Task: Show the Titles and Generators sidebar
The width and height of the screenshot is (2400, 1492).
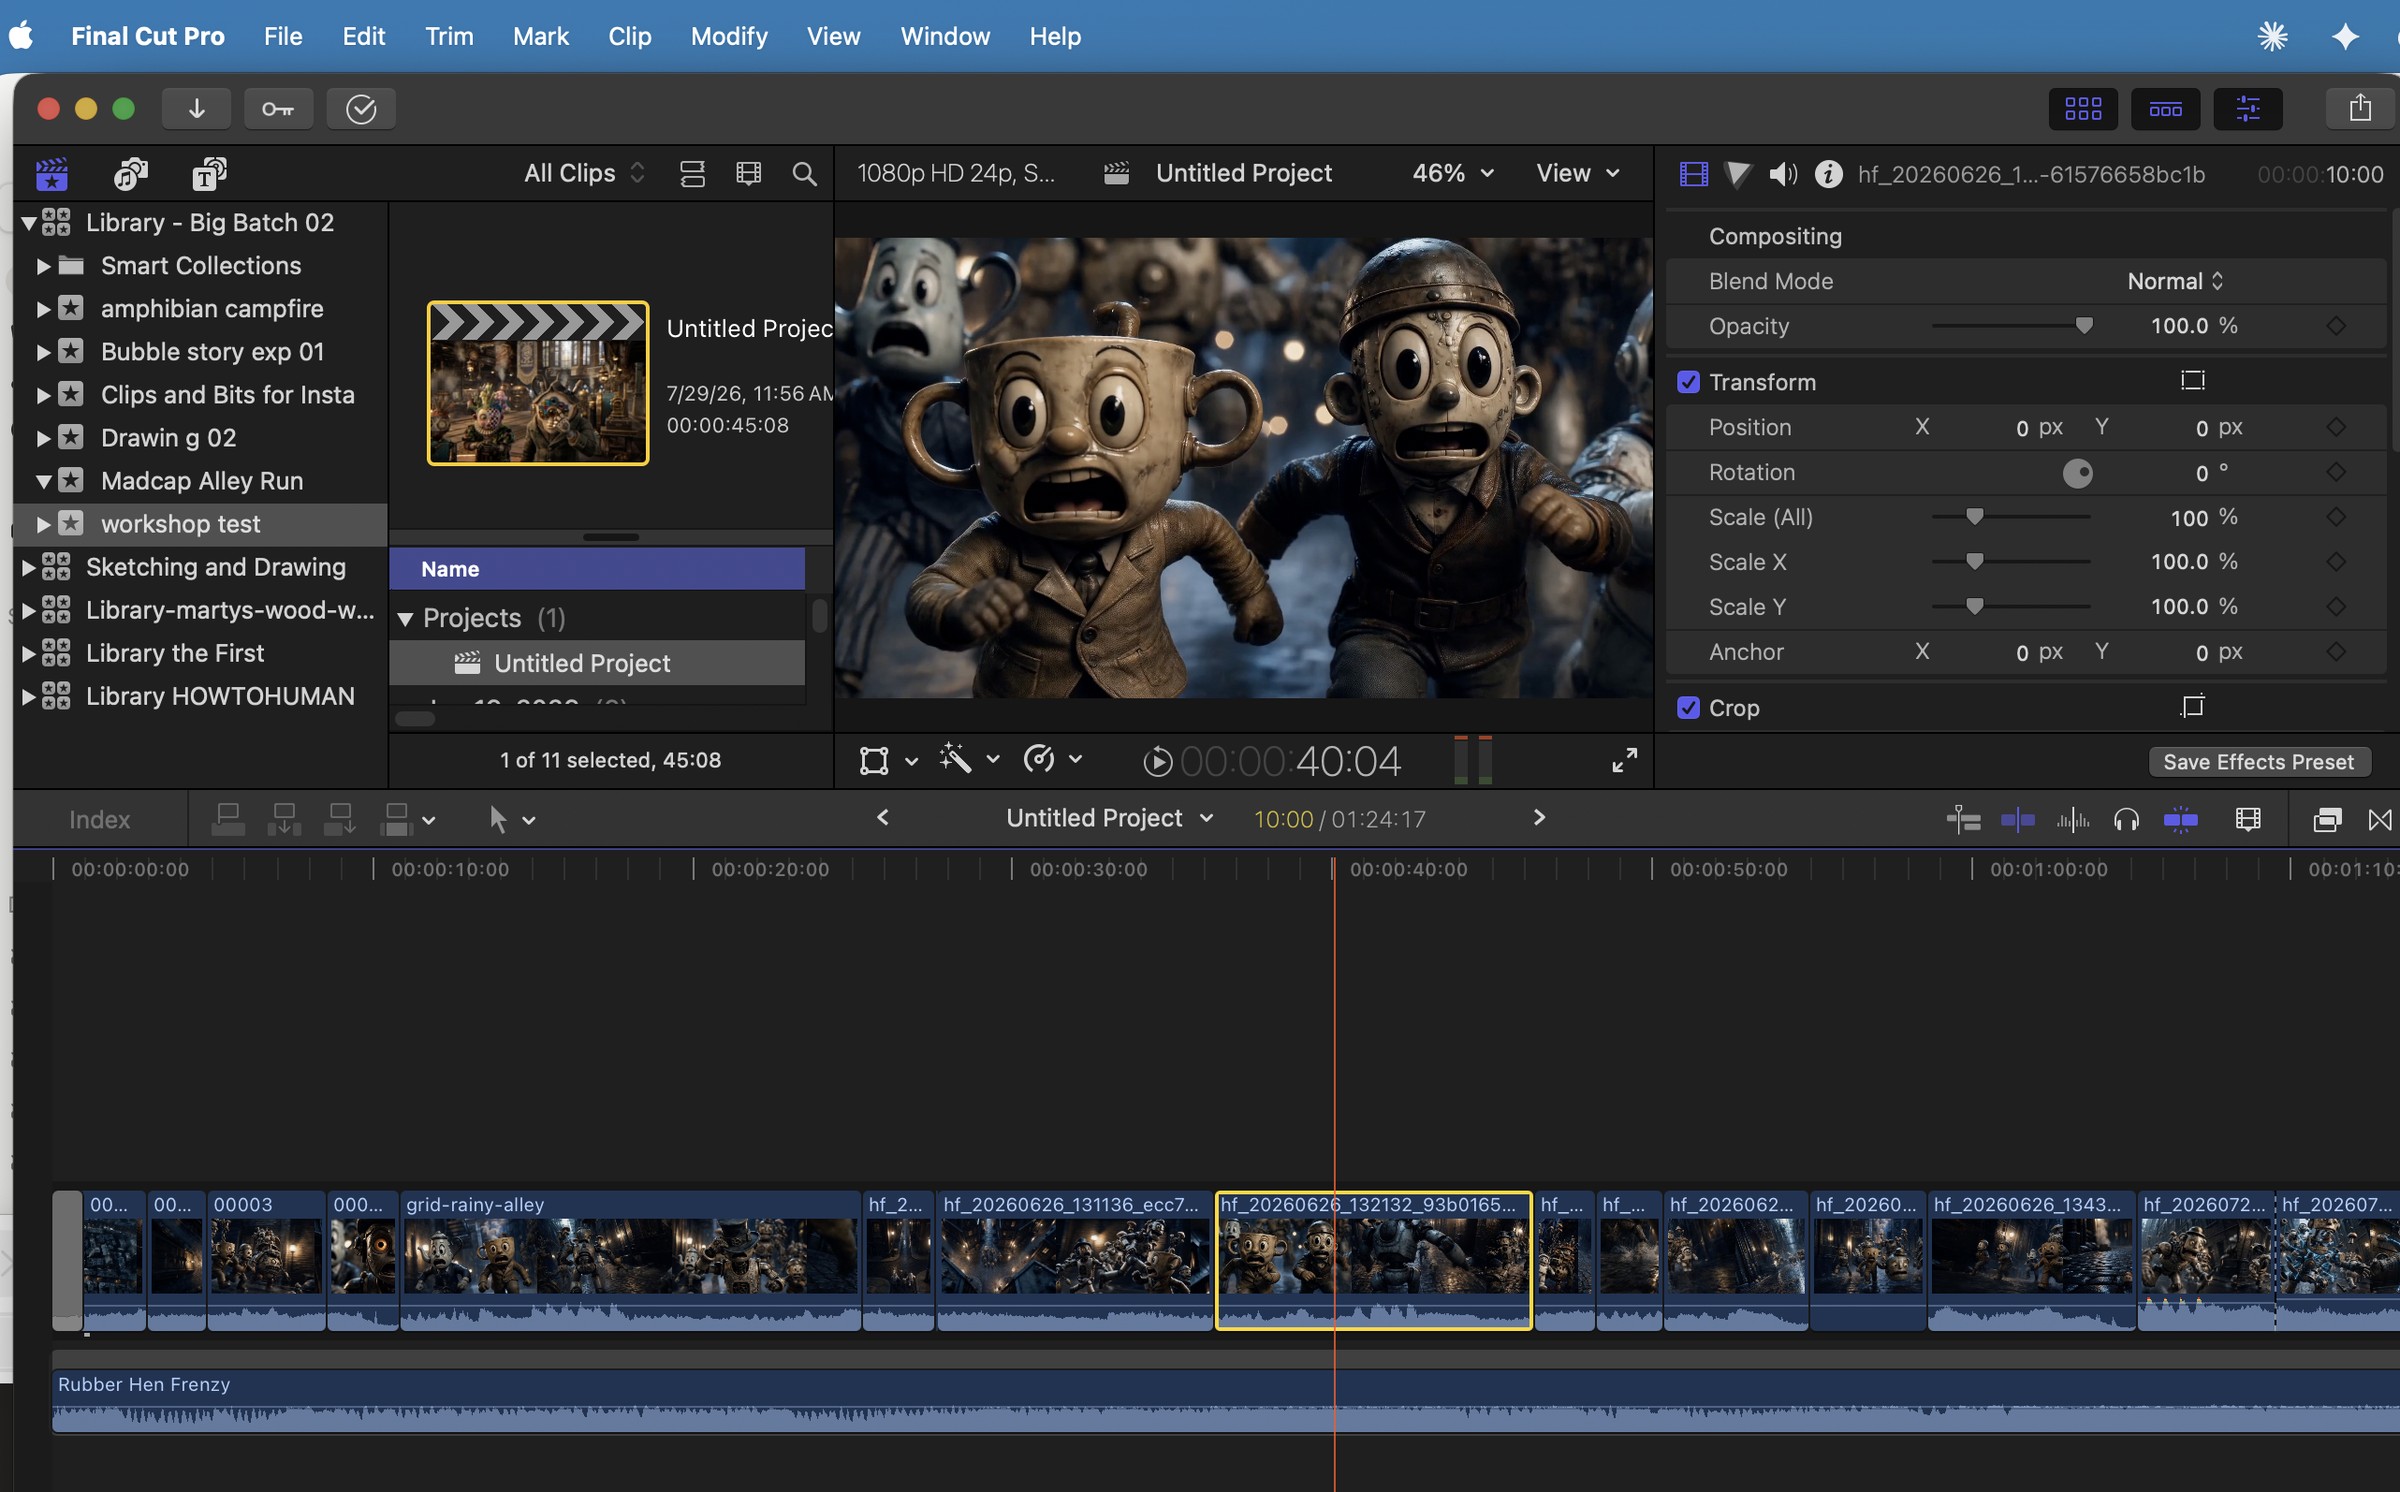Action: click(x=209, y=174)
